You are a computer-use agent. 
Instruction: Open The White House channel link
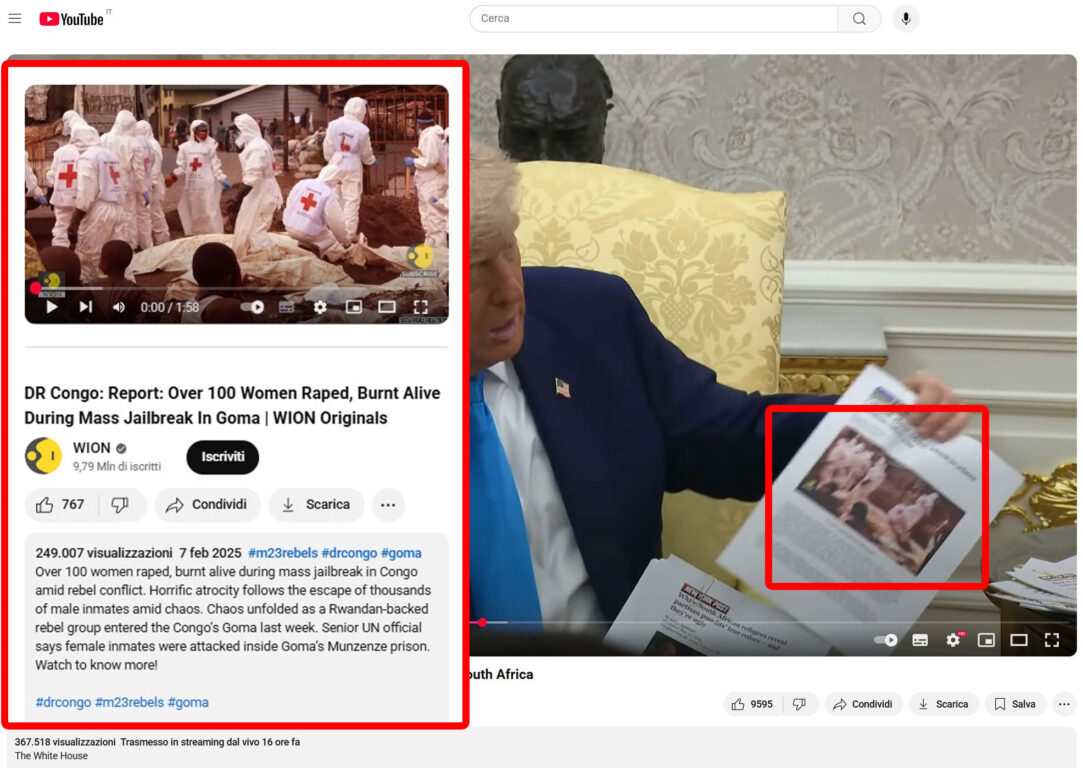(51, 756)
